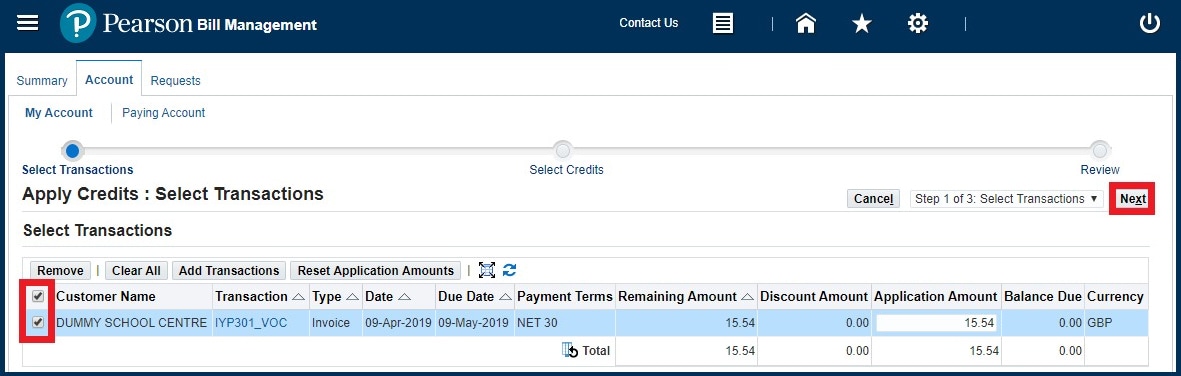Open the list icon beside Contact Us
This screenshot has height=376, width=1181.
pyautogui.click(x=723, y=23)
